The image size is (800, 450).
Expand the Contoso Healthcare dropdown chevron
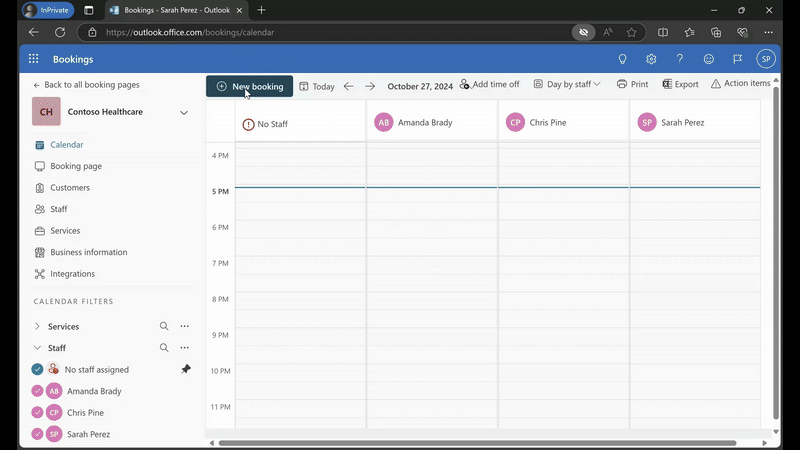pos(184,112)
